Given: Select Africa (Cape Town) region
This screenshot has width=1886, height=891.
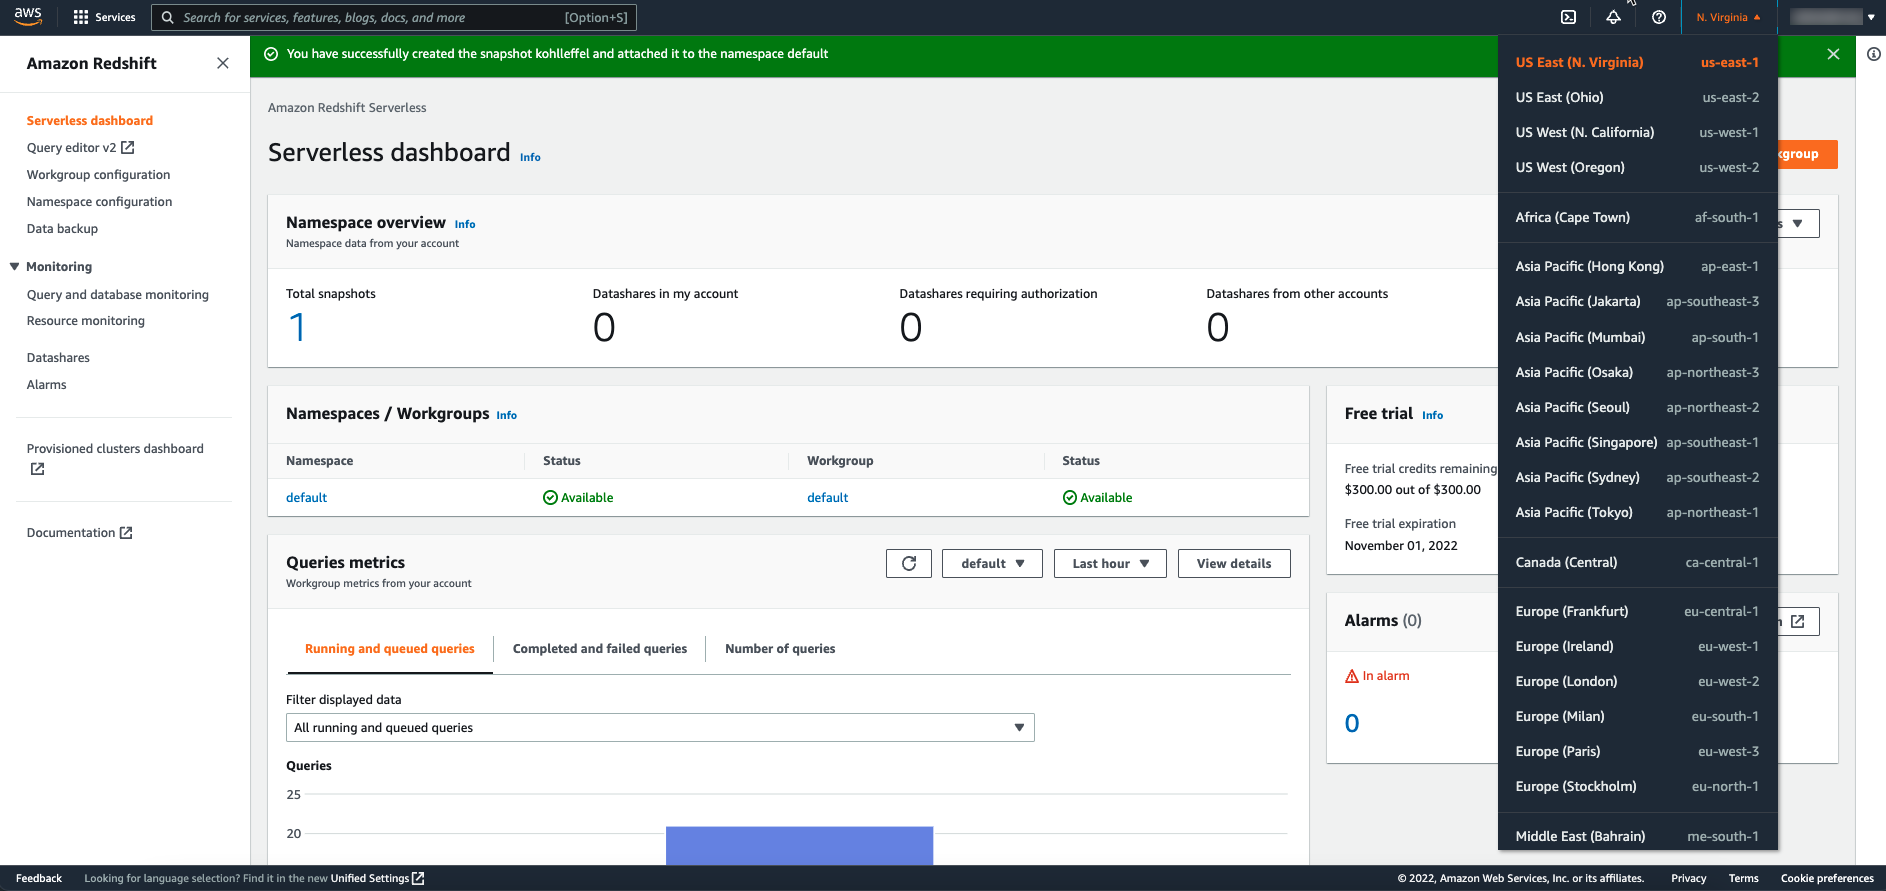Looking at the screenshot, I should click(x=1637, y=217).
